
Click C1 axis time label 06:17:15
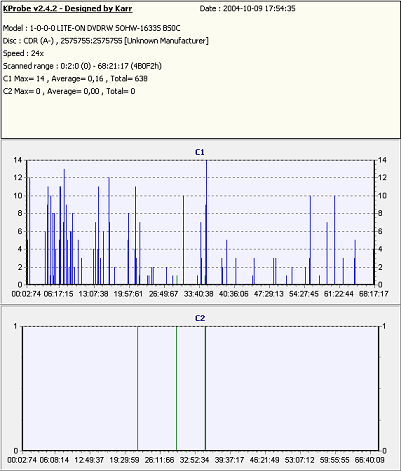58,294
